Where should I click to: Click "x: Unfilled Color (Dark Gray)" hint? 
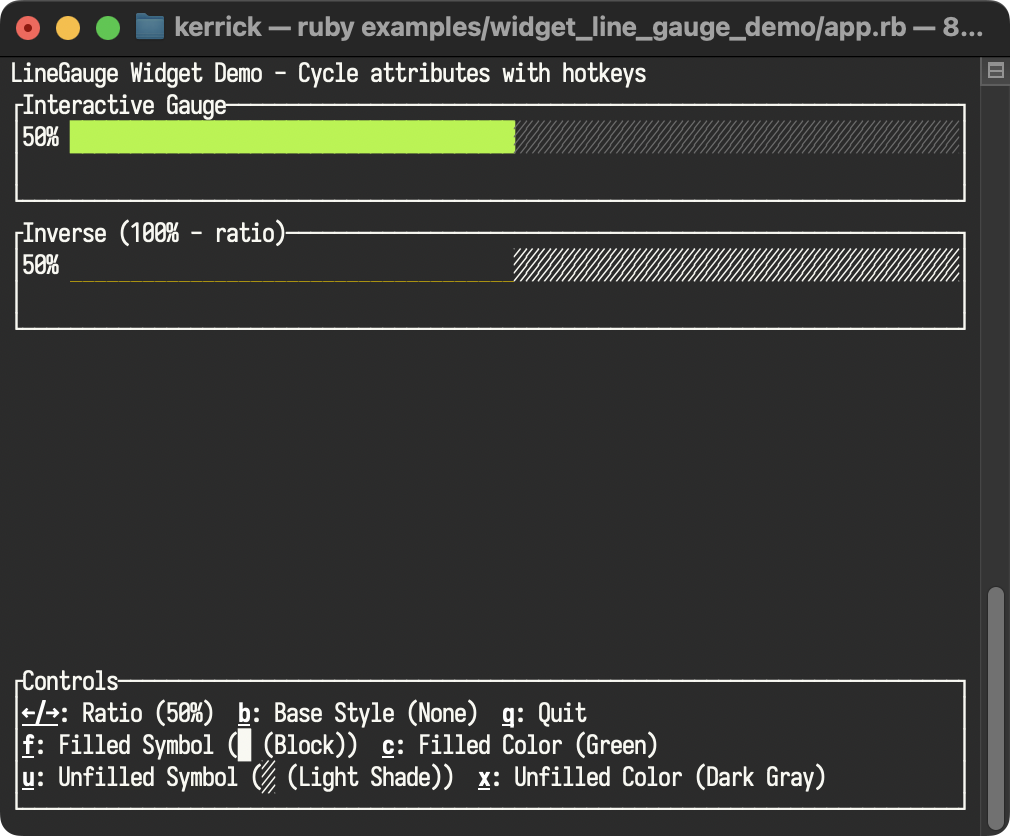coord(652,777)
